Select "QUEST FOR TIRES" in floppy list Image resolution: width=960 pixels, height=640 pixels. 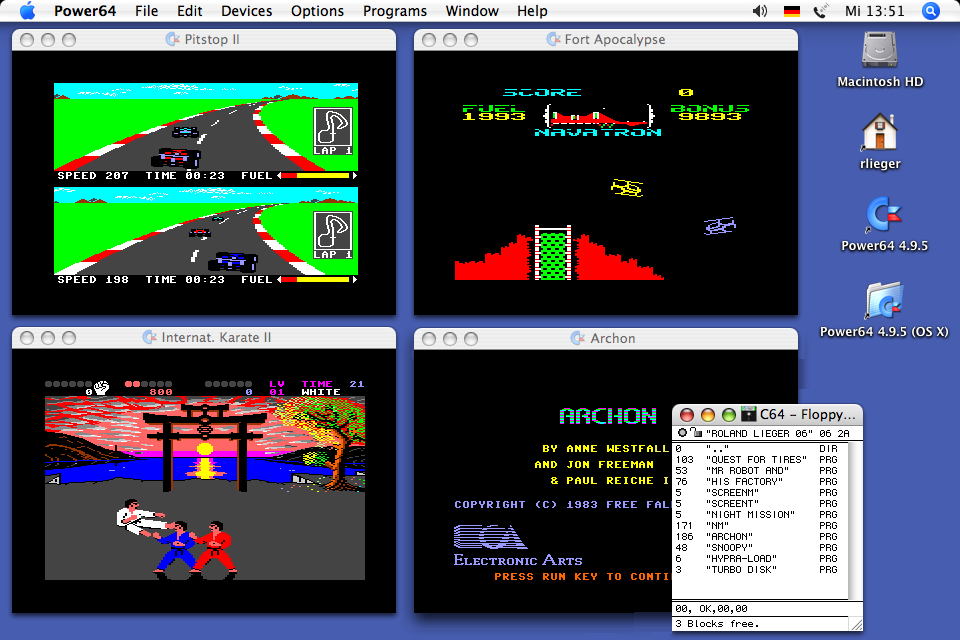tap(759, 459)
